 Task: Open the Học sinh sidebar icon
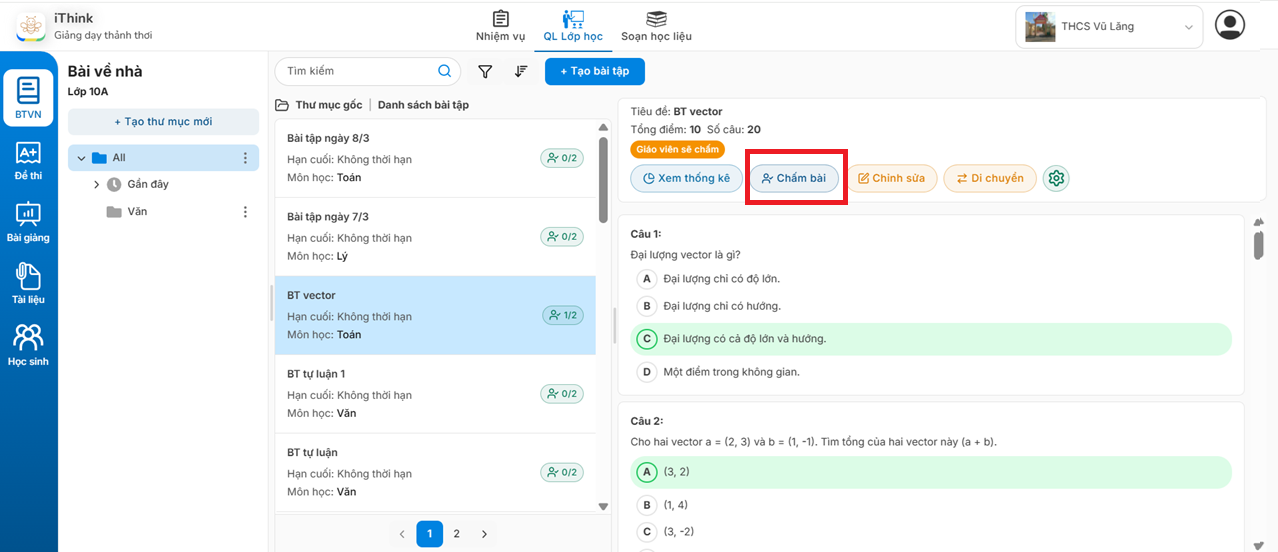point(28,345)
